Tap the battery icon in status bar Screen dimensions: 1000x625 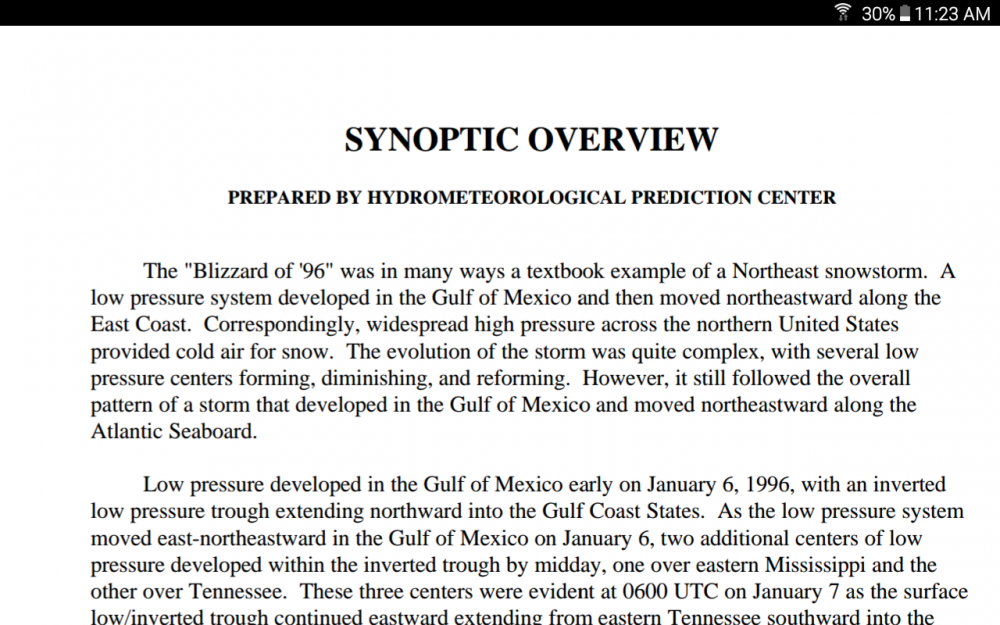click(904, 13)
